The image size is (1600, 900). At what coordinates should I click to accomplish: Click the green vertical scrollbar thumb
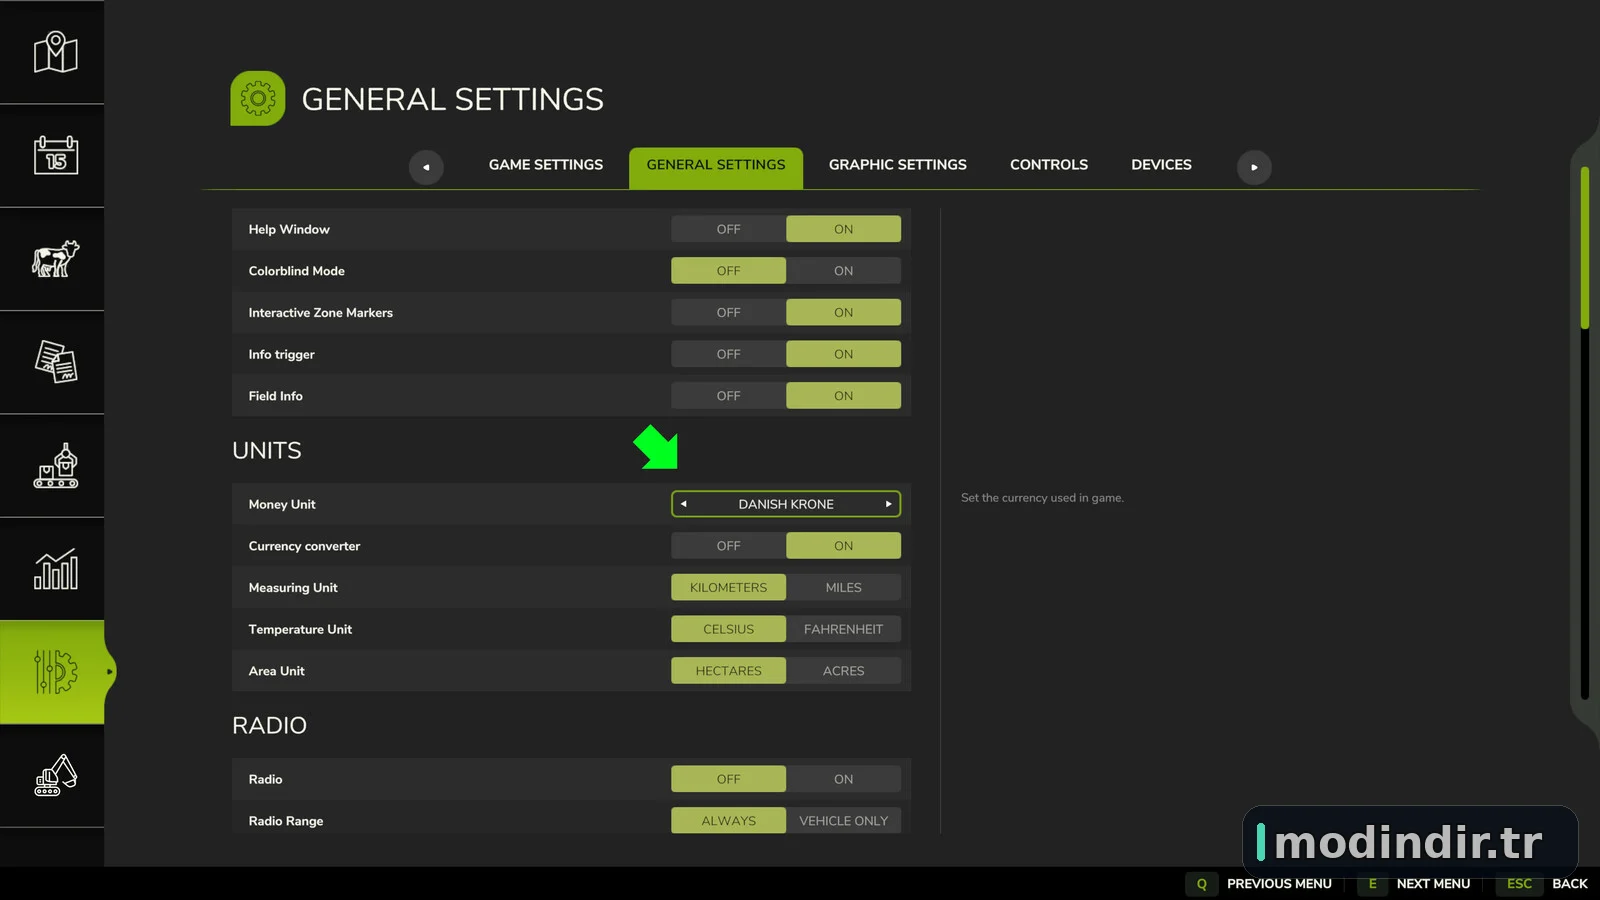tap(1585, 248)
